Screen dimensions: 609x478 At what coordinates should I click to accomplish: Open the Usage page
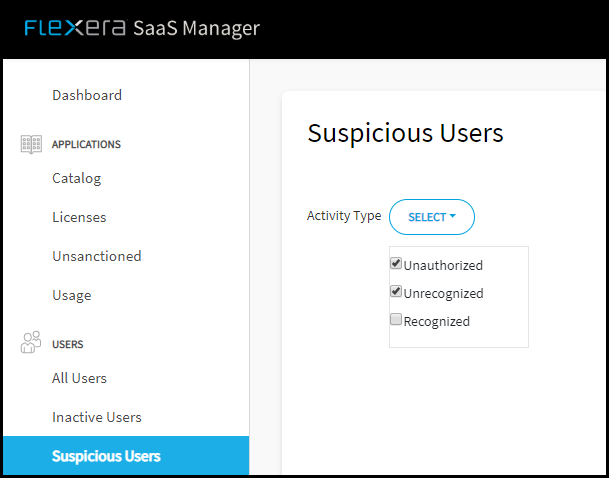click(x=72, y=295)
